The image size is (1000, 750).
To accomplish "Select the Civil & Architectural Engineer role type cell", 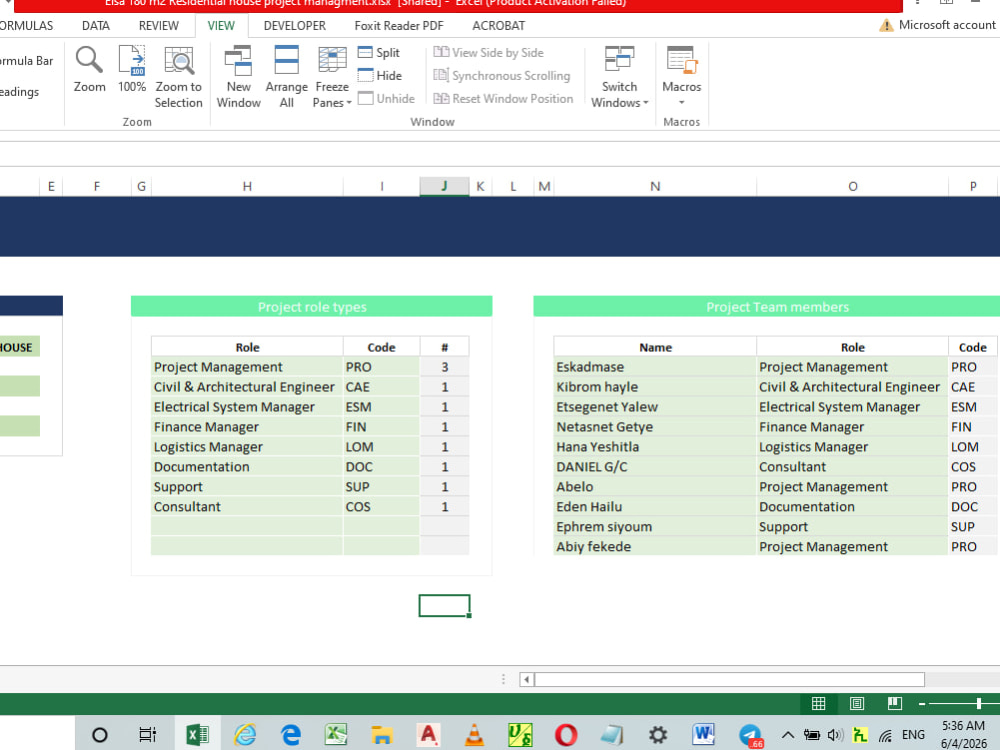I will pyautogui.click(x=247, y=386).
